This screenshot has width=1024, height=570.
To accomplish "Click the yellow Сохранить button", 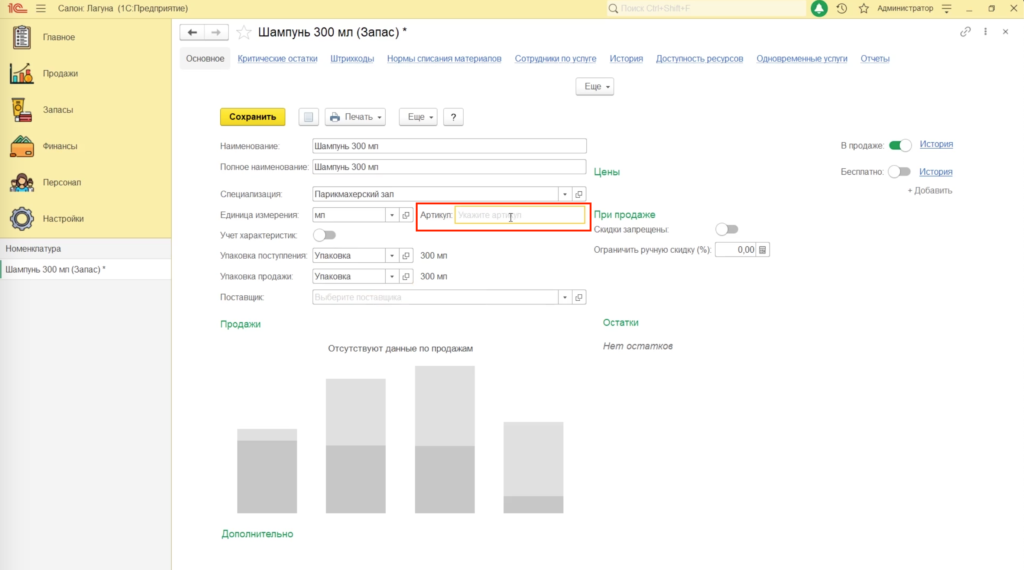I will coord(253,117).
